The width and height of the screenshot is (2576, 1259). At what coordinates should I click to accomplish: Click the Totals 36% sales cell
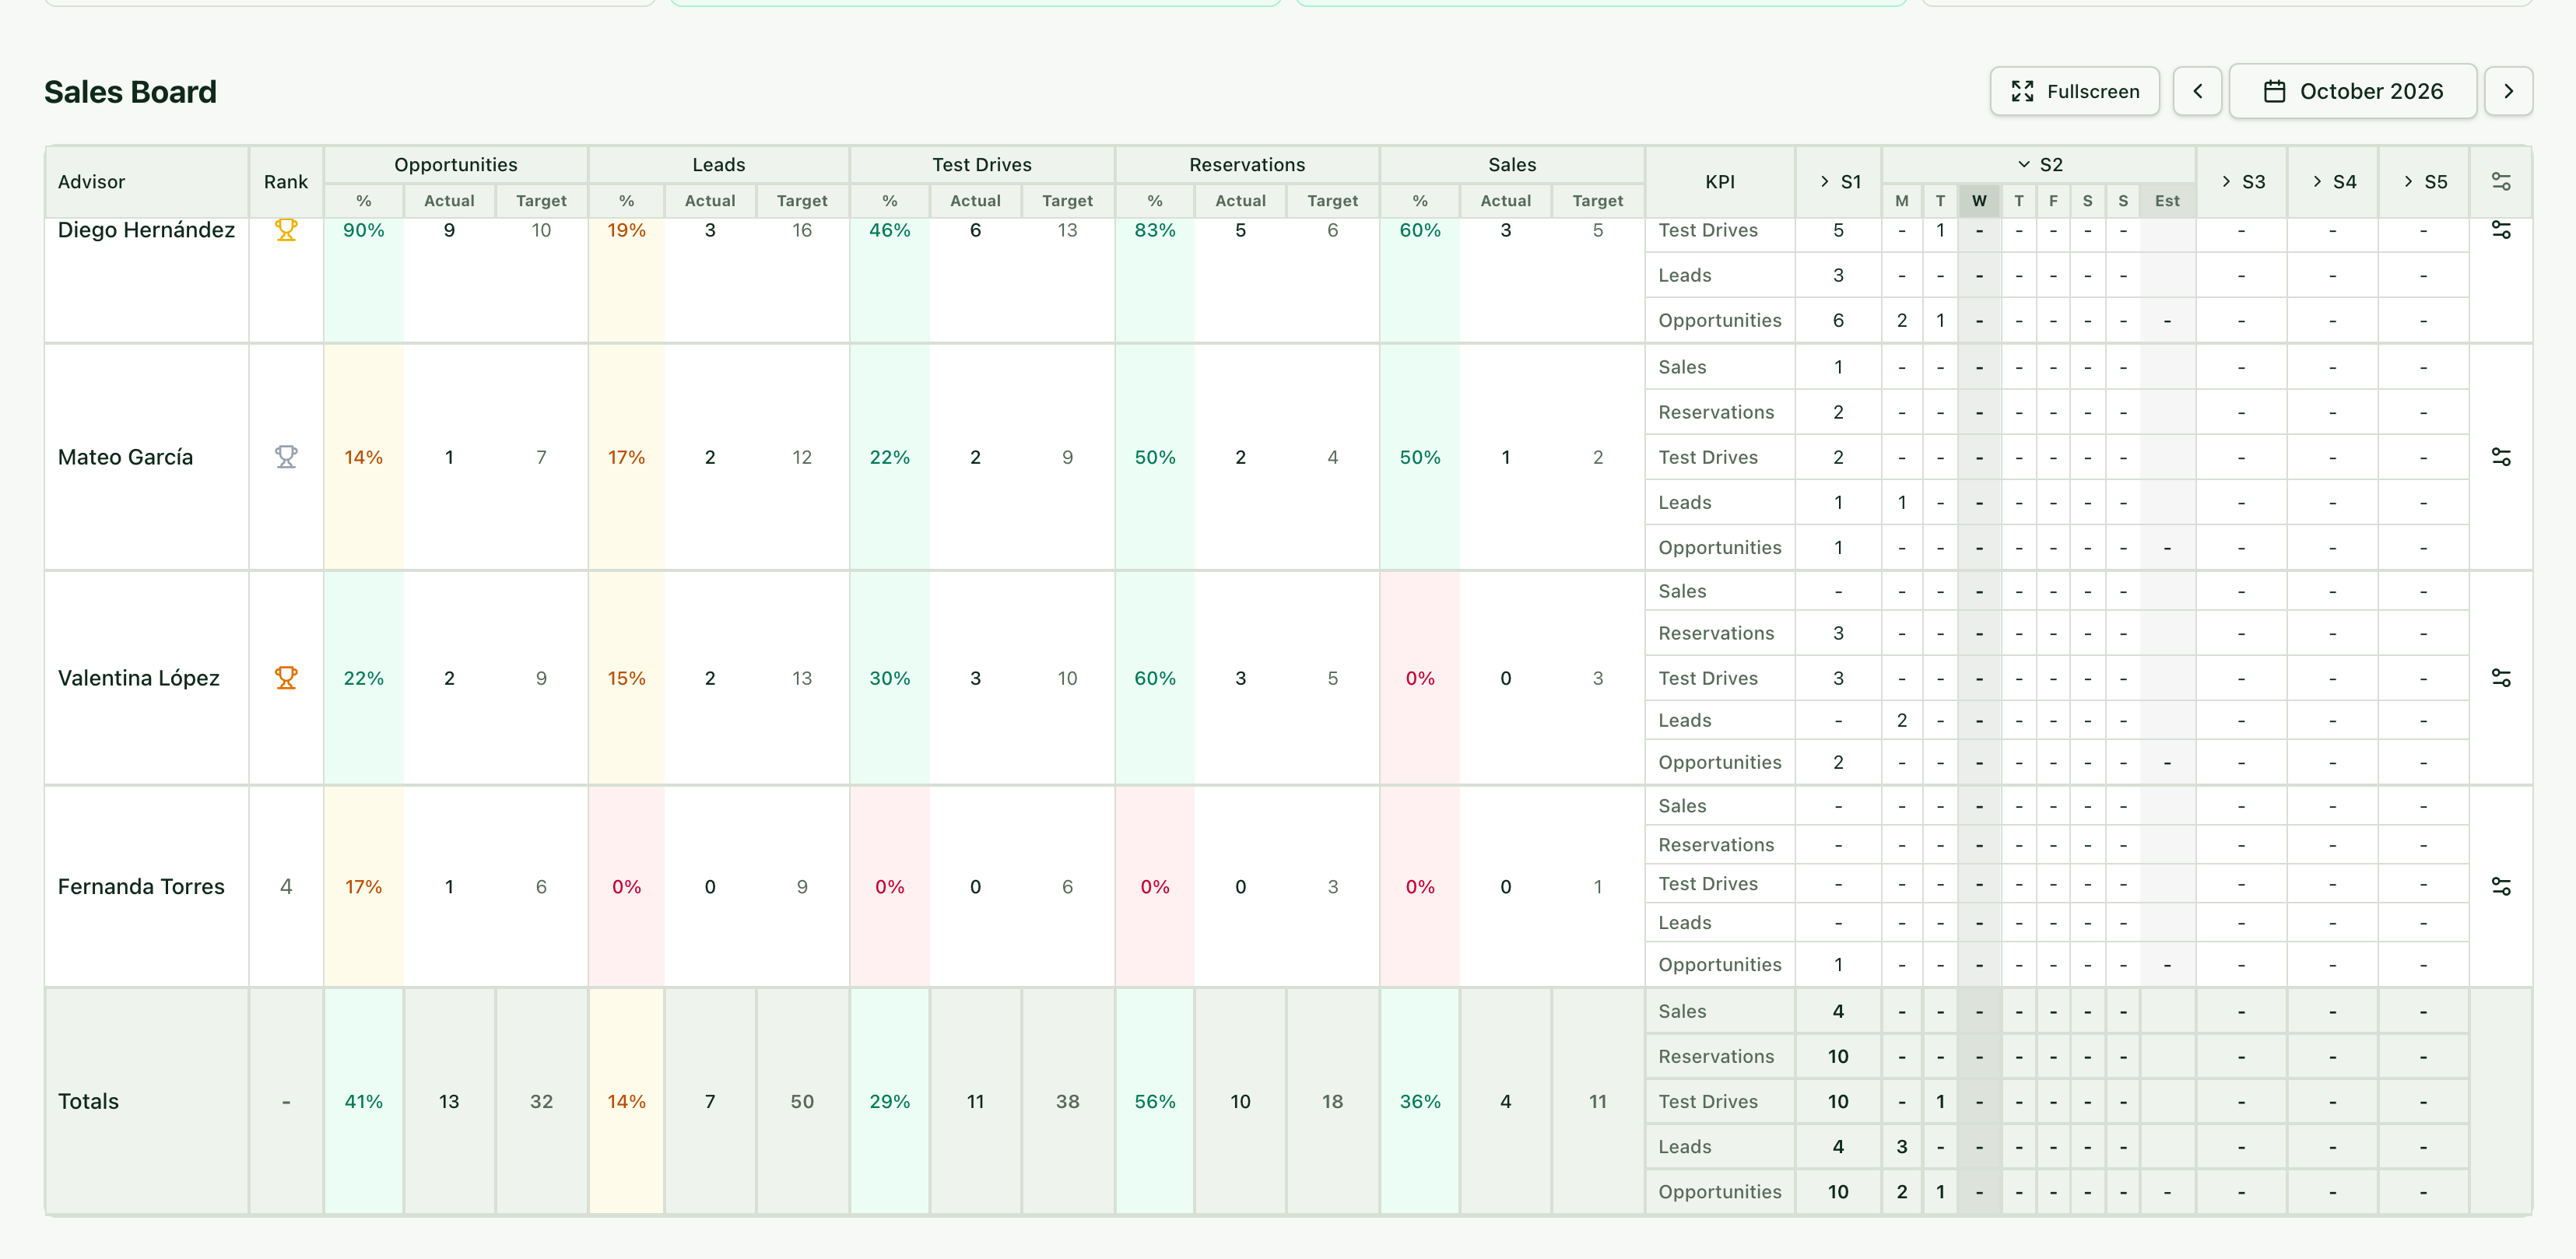(1420, 1101)
